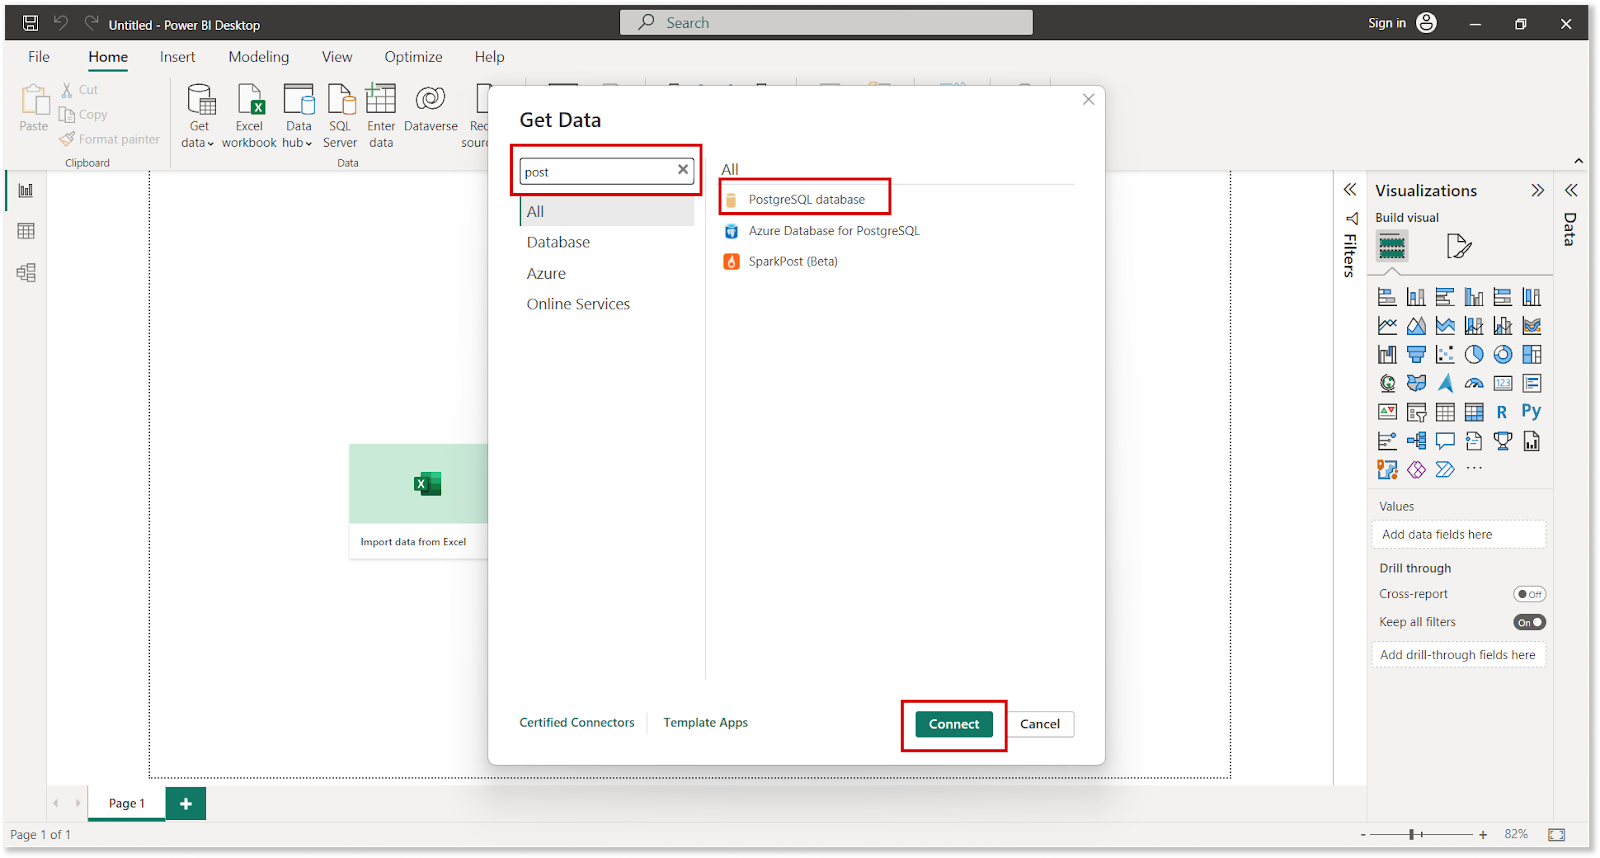This screenshot has height=858, width=1600.
Task: Select the card 123 visual
Action: coord(1503,383)
